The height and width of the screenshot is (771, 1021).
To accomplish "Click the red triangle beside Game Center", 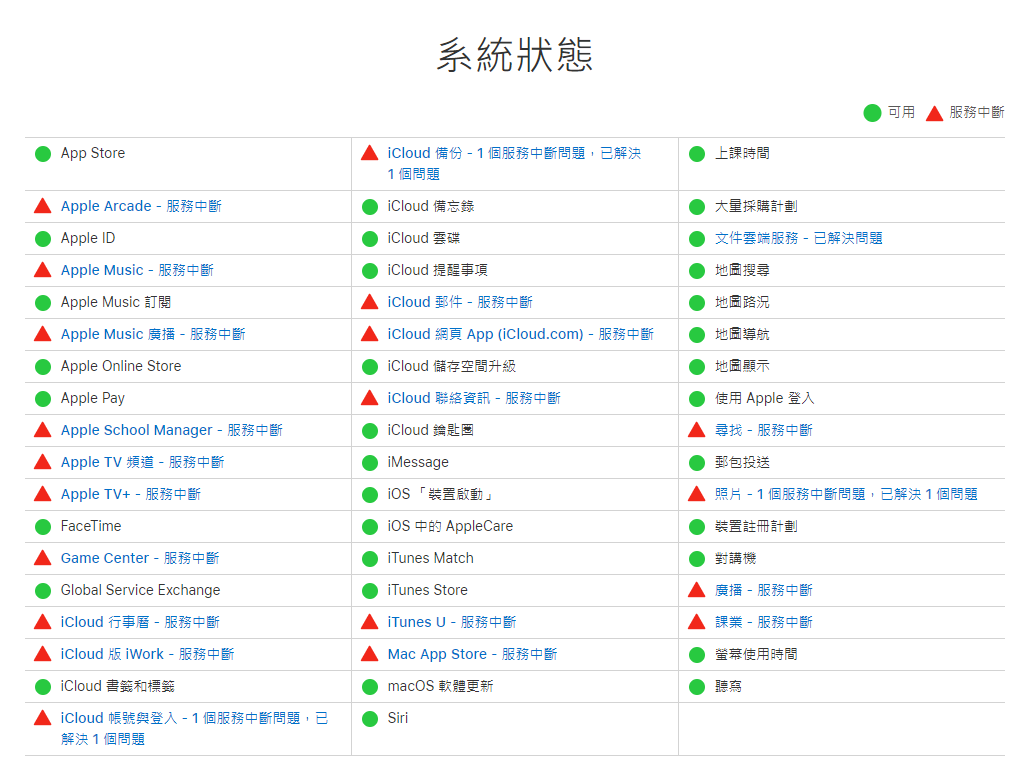I will coord(42,557).
